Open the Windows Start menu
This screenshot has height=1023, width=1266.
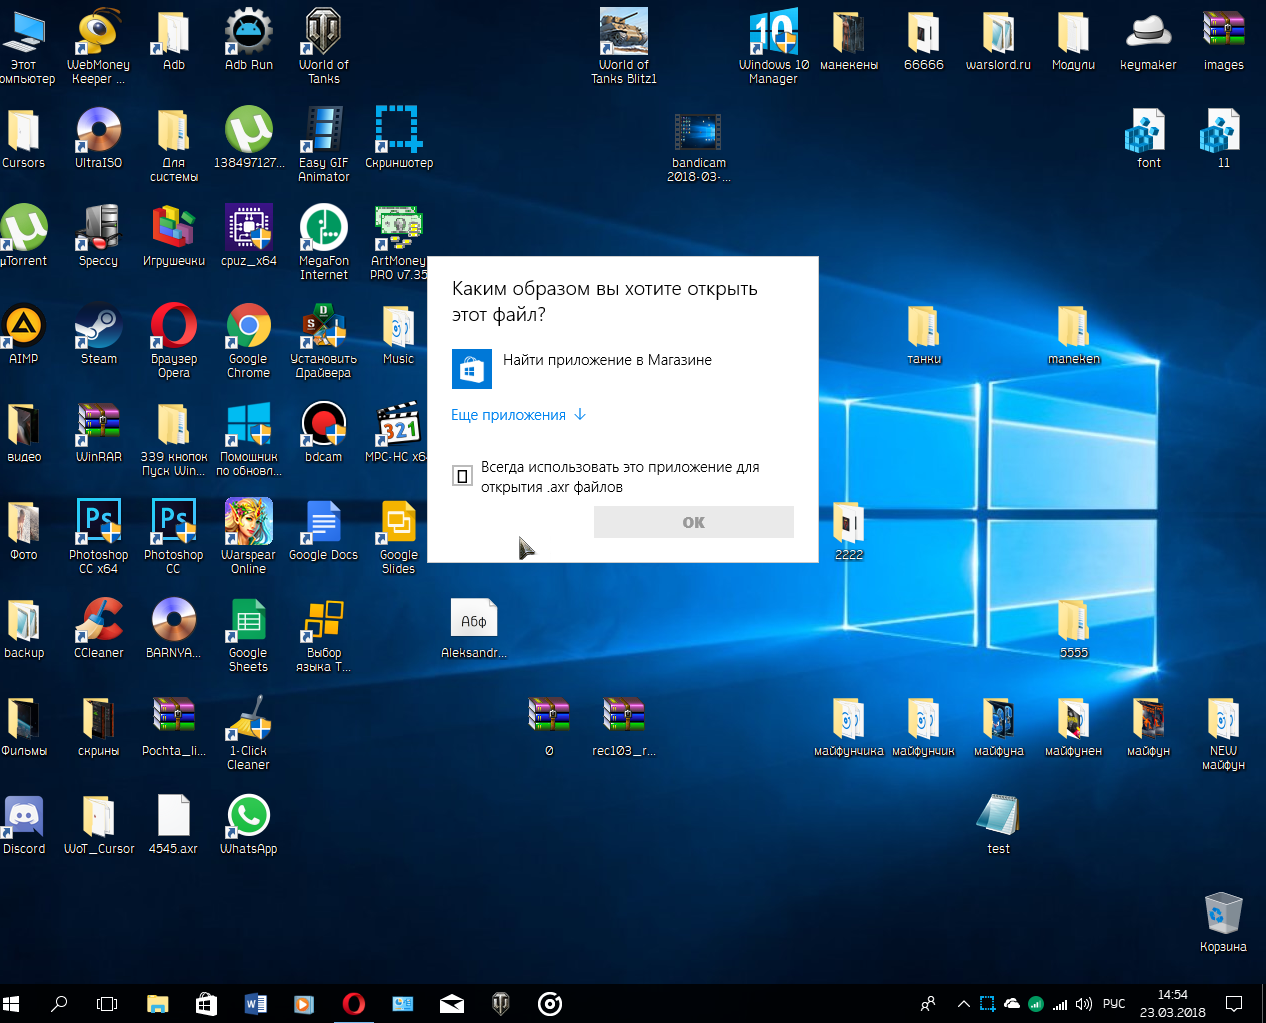click(11, 1003)
